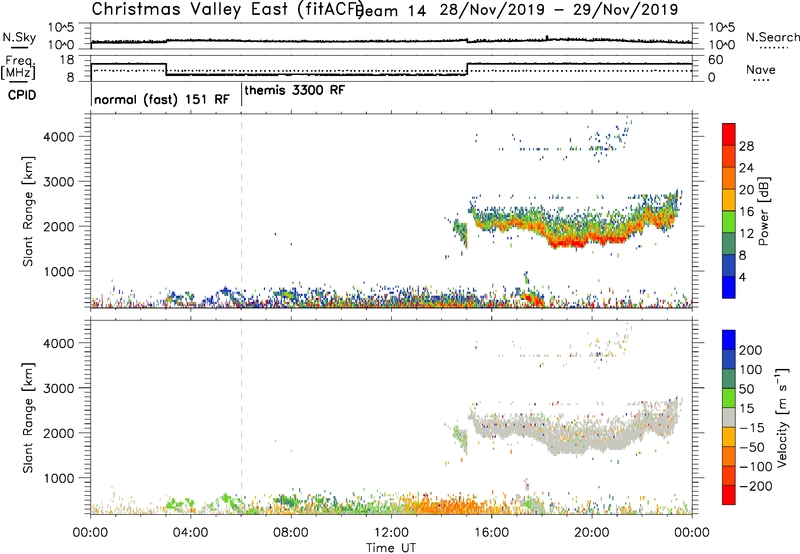Pick the gray ±15 segment of velocity colorbar
The image size is (800, 554).
tap(729, 417)
